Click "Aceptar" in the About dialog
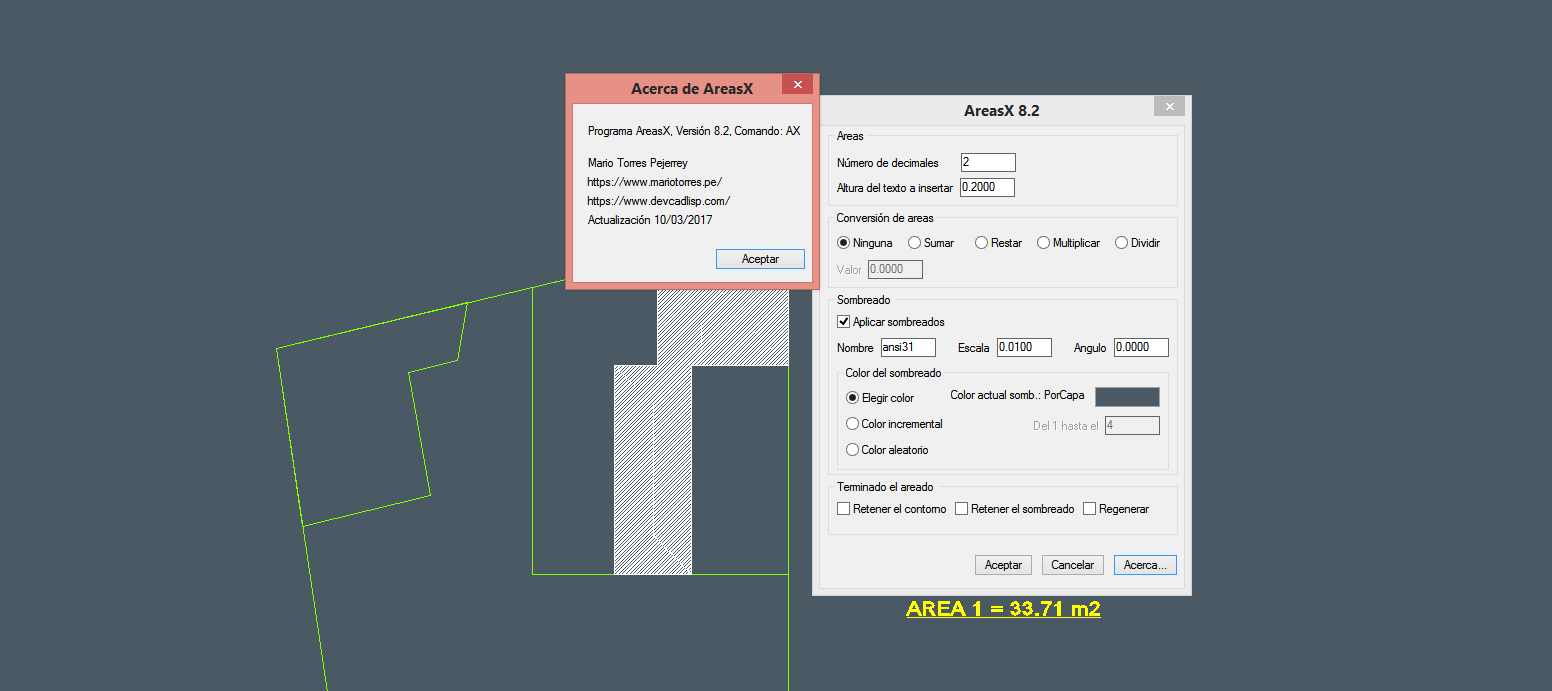 [x=760, y=258]
